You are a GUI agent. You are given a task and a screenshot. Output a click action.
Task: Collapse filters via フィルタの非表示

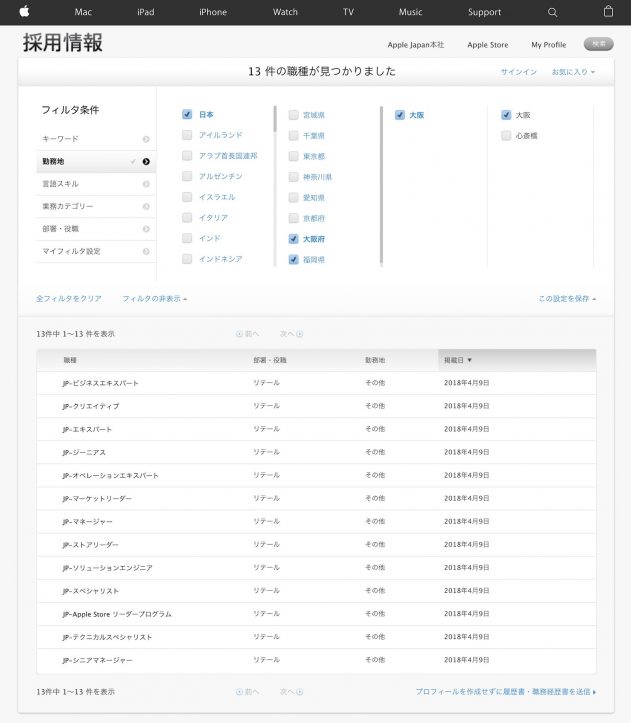point(154,299)
